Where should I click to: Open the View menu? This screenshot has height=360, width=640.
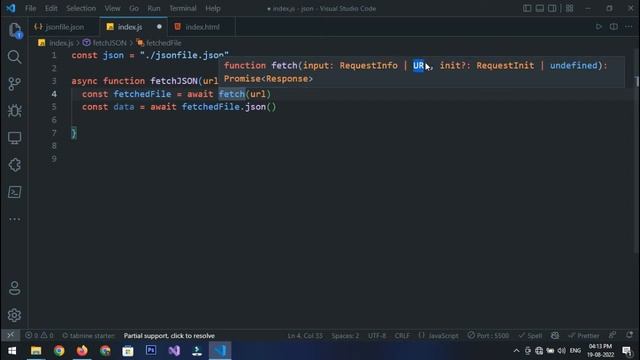(112, 8)
